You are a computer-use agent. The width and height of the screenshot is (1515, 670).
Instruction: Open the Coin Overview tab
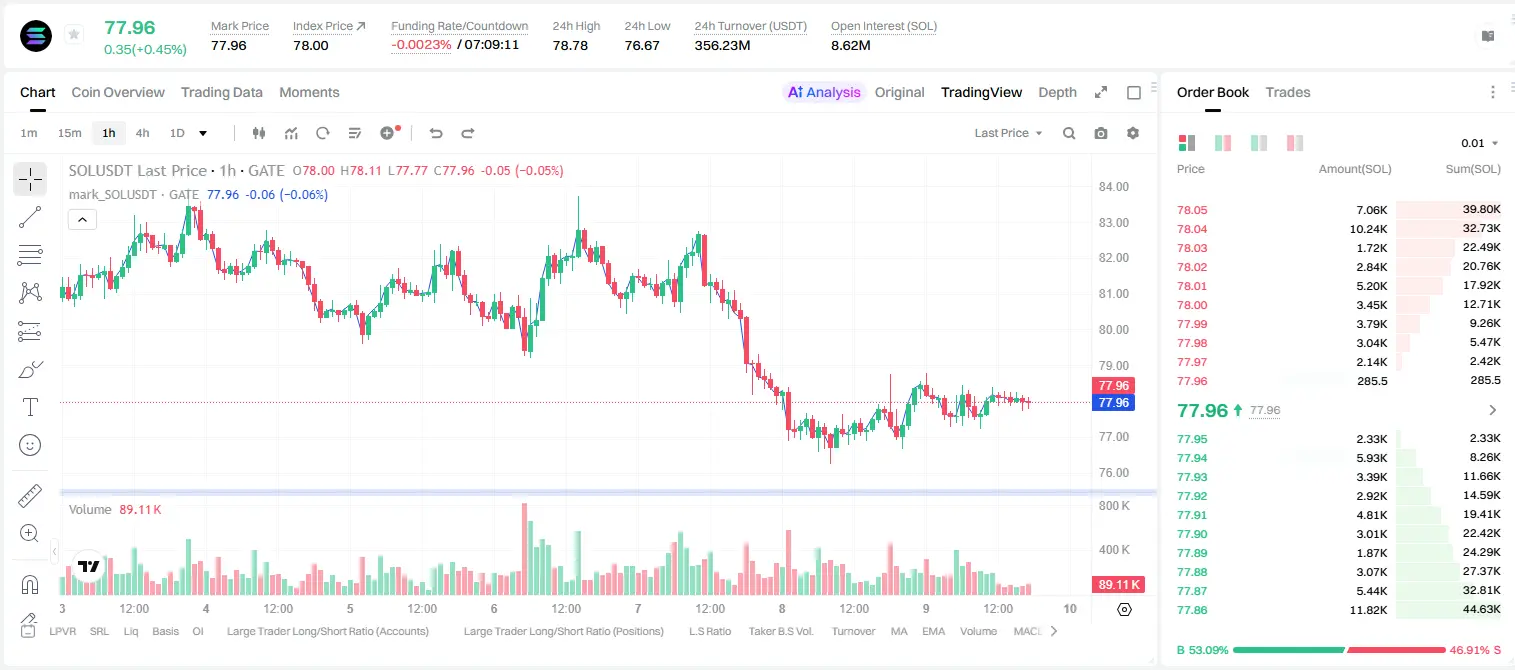(118, 92)
